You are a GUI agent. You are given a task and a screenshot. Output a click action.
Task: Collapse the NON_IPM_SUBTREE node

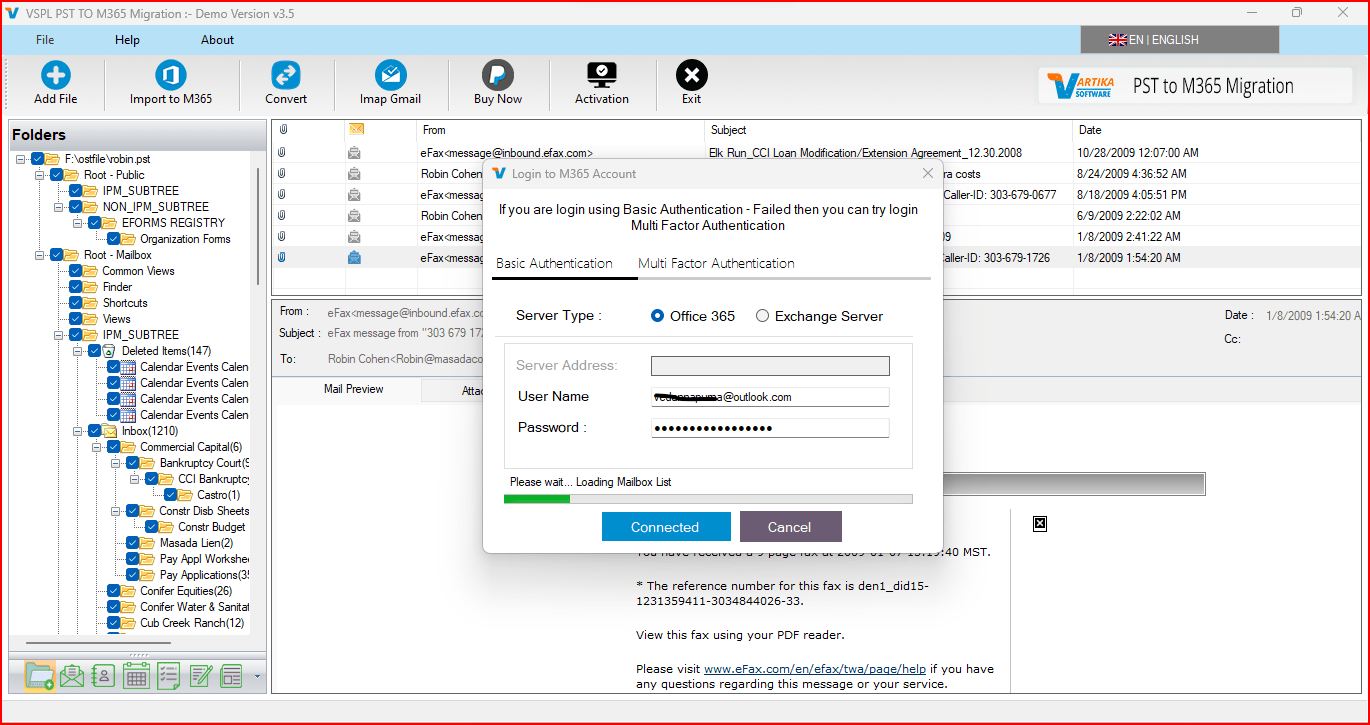tap(59, 207)
